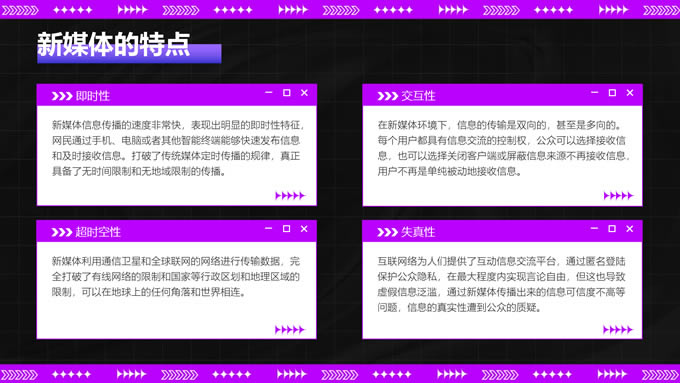Click the triple chevron beside 失真性

387,232
